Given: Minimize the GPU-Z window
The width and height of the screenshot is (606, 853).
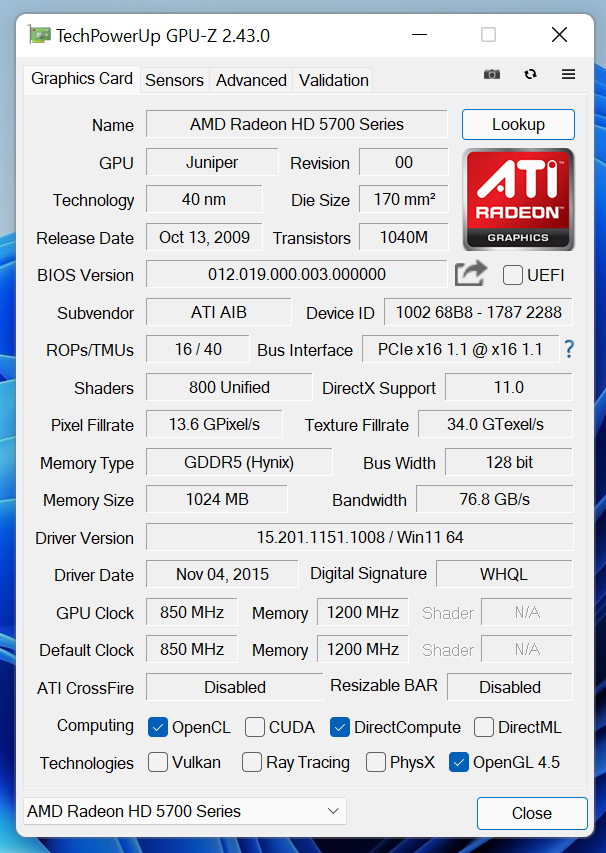Looking at the screenshot, I should point(419,35).
